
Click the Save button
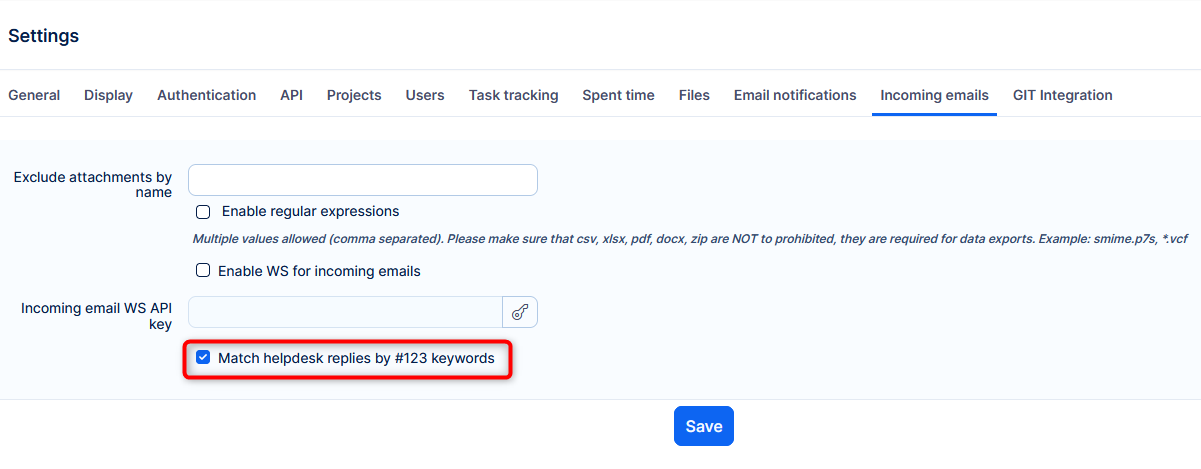click(704, 426)
